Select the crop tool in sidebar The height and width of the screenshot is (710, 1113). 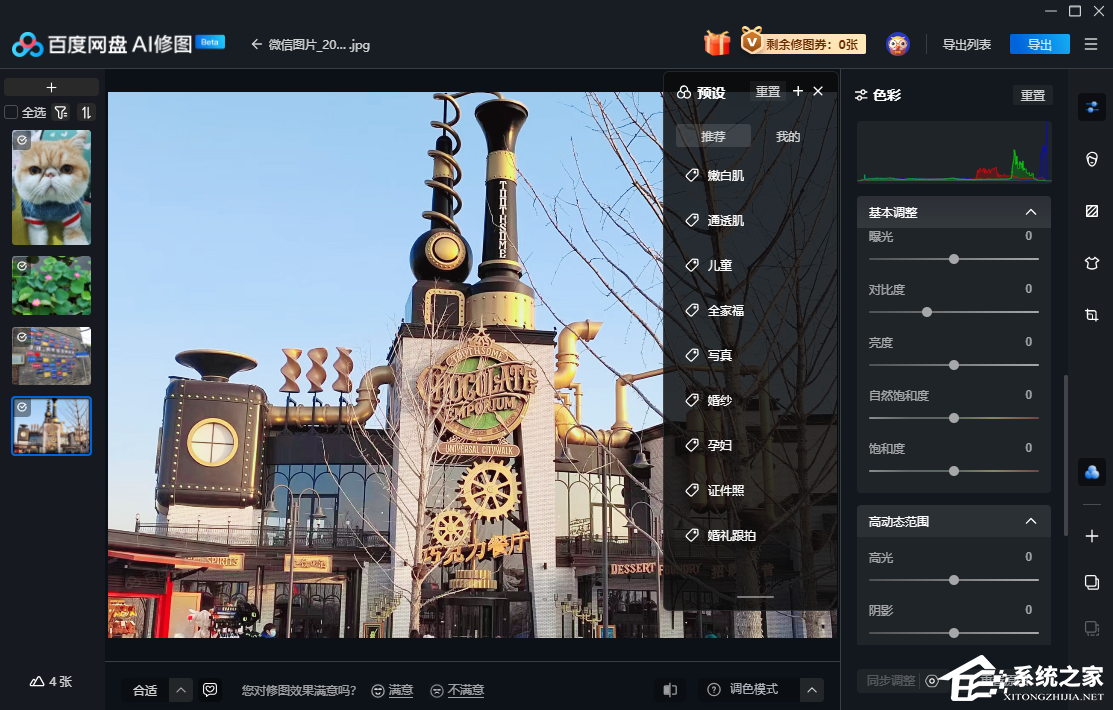(x=1092, y=315)
